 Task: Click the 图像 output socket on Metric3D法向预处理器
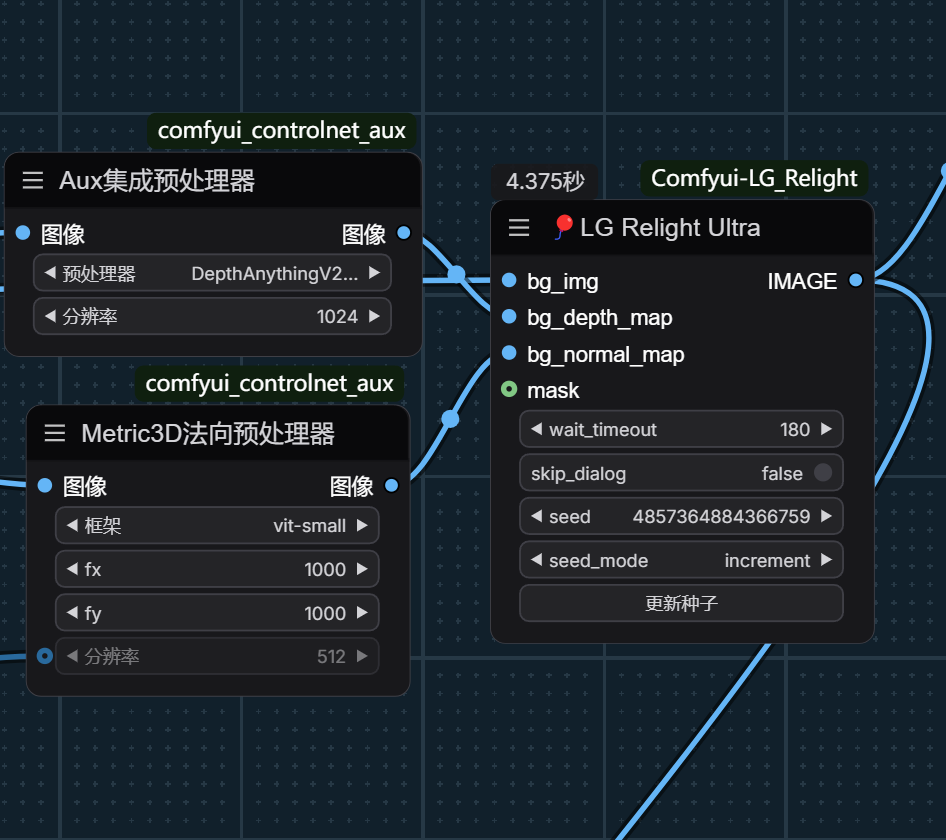click(392, 486)
